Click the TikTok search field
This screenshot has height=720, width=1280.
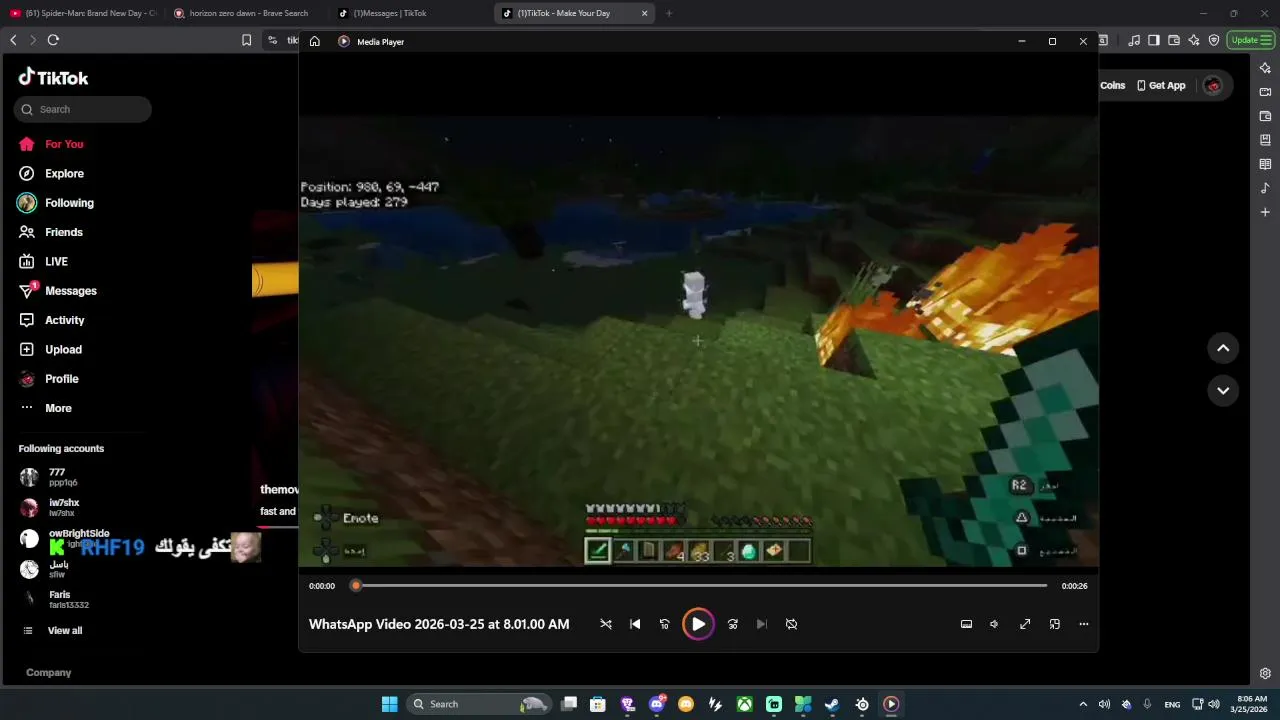(x=83, y=109)
